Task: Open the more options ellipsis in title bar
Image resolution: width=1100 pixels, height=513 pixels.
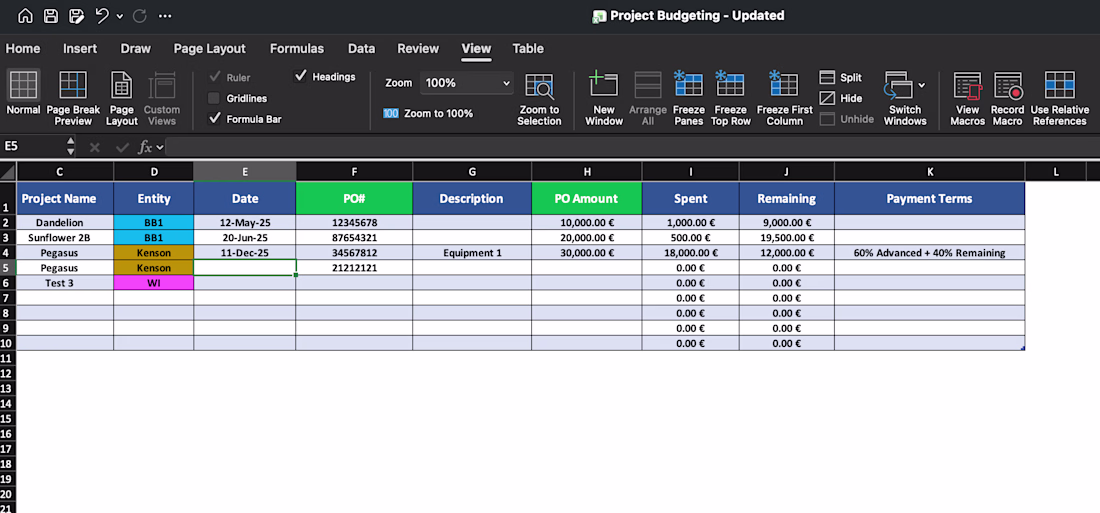Action: point(165,15)
